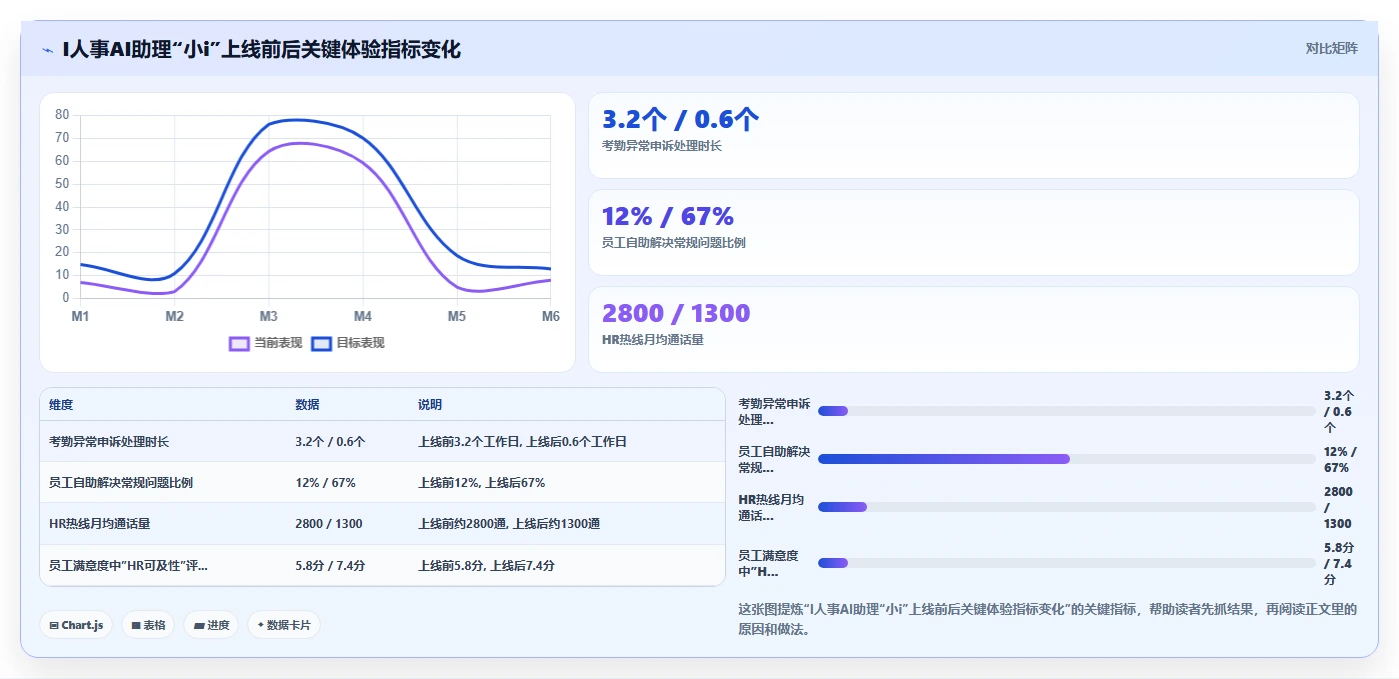Click the HR热线月均通话量 card caption
1399x679 pixels.
pyautogui.click(x=652, y=340)
